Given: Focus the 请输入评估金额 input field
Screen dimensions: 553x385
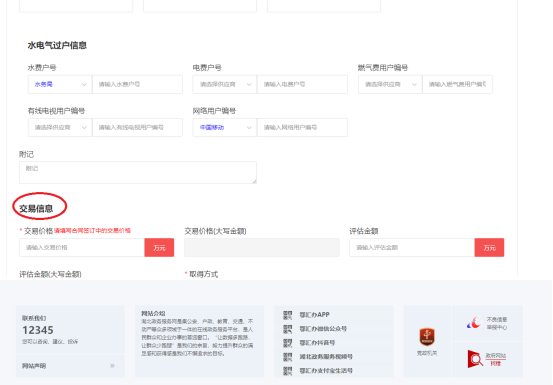Looking at the screenshot, I should [x=412, y=248].
